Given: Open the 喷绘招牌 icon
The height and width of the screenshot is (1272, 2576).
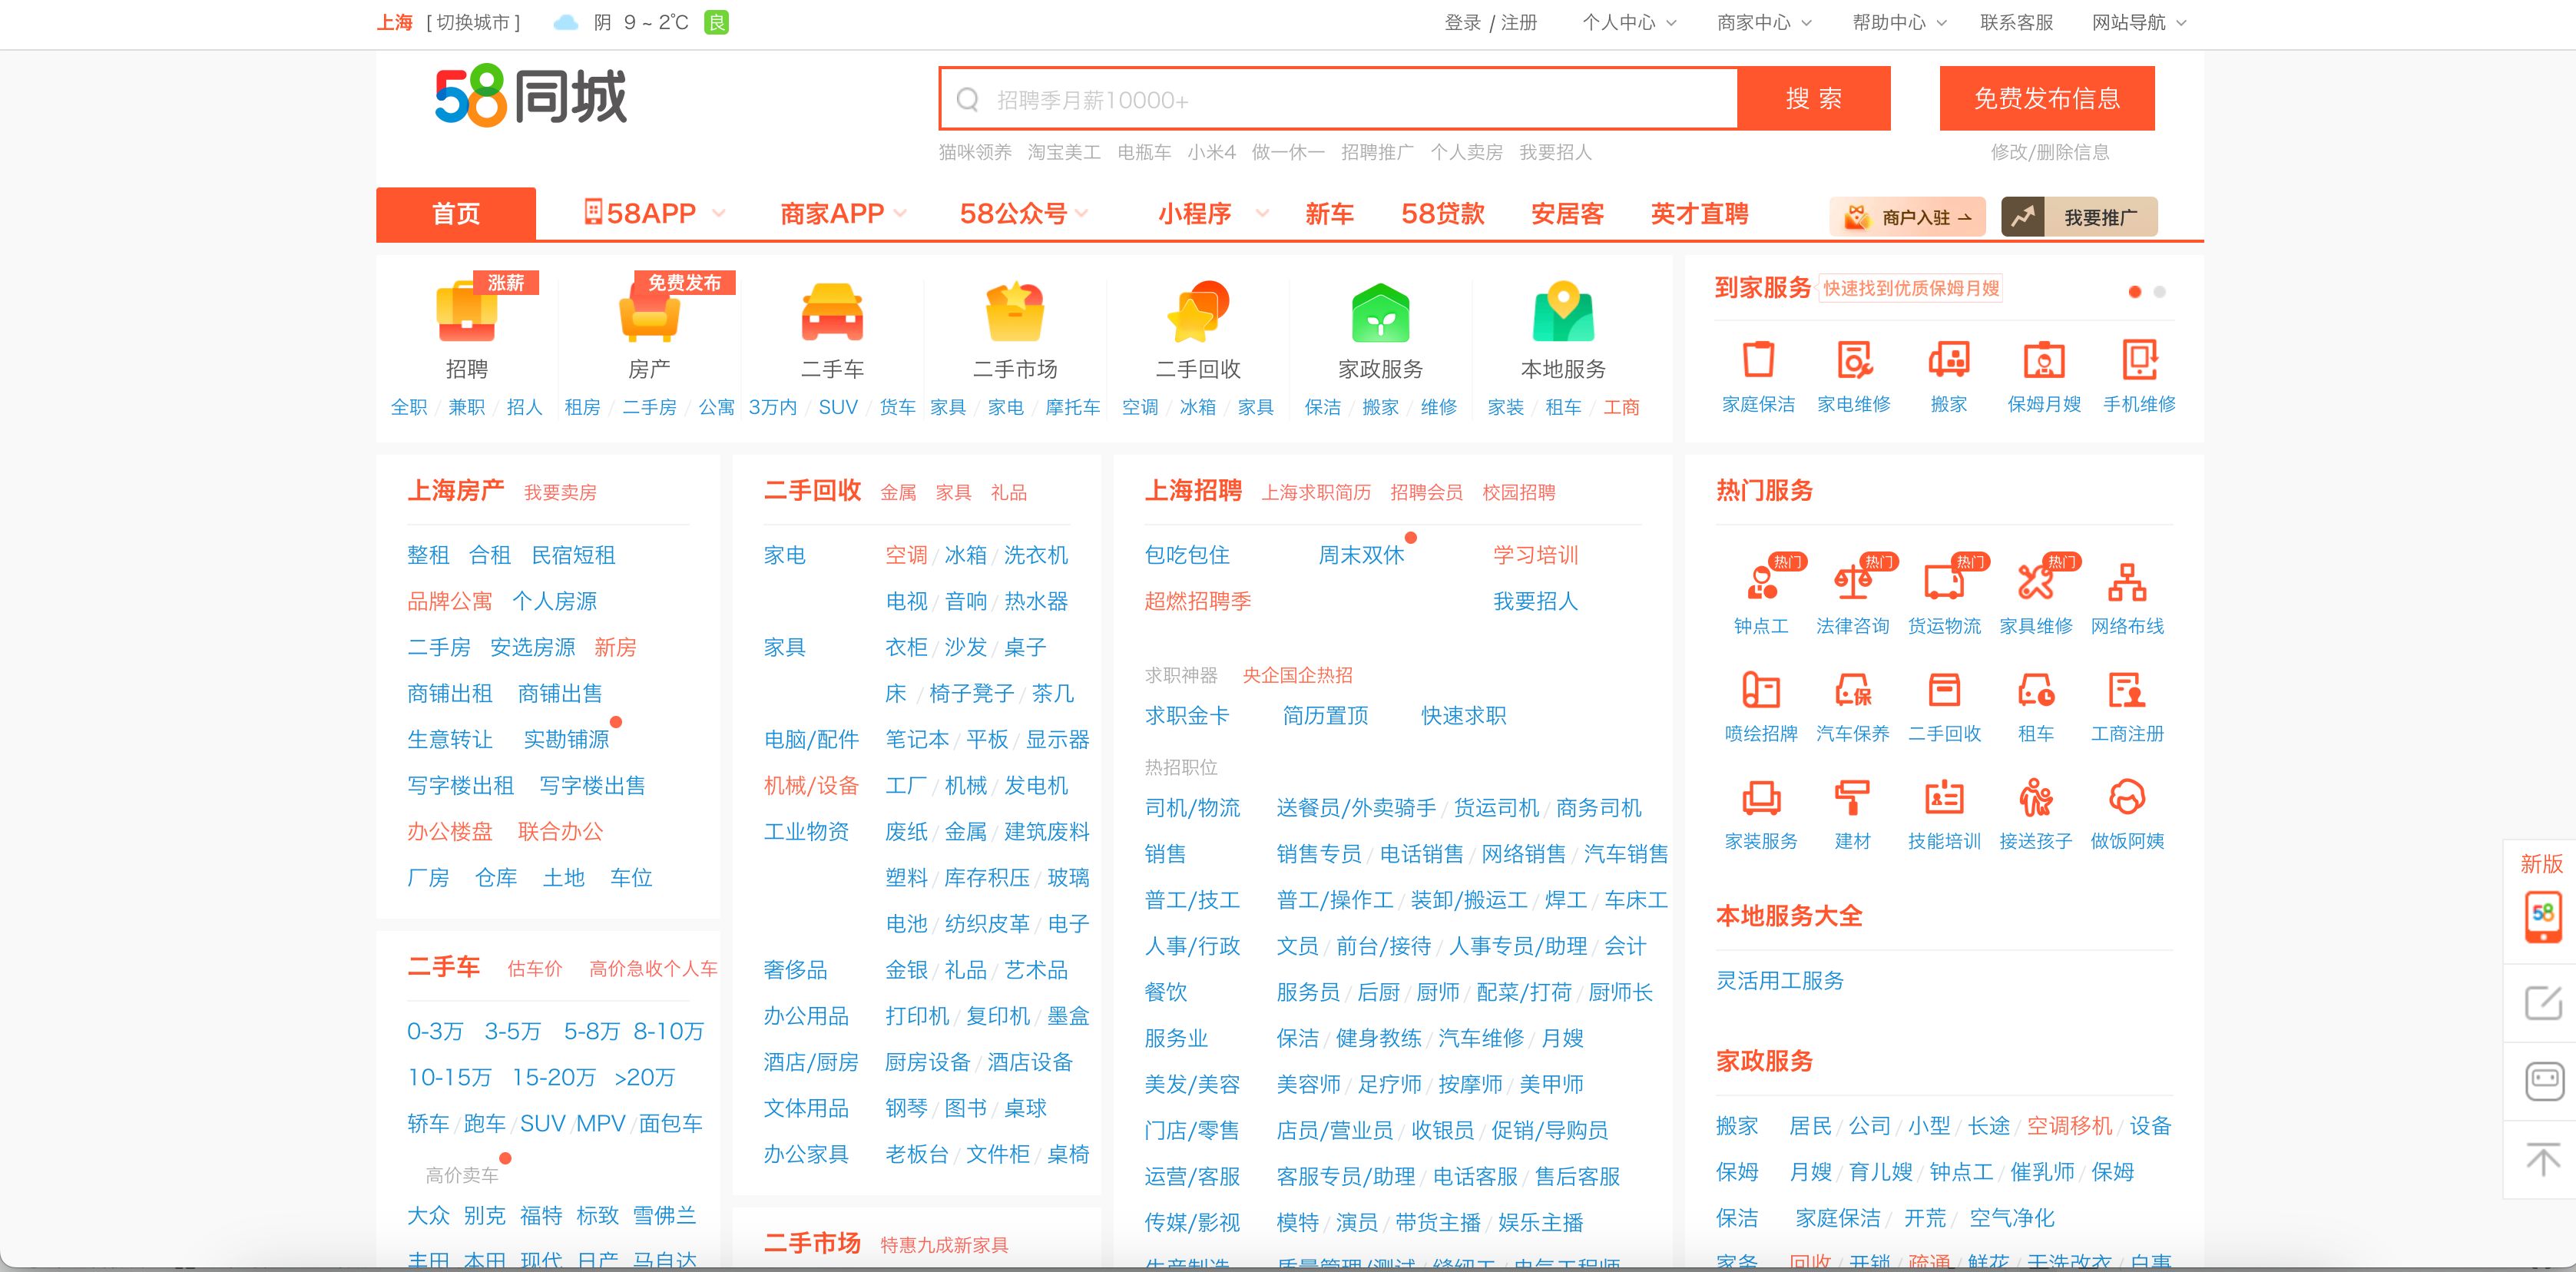Looking at the screenshot, I should pyautogui.click(x=1761, y=689).
